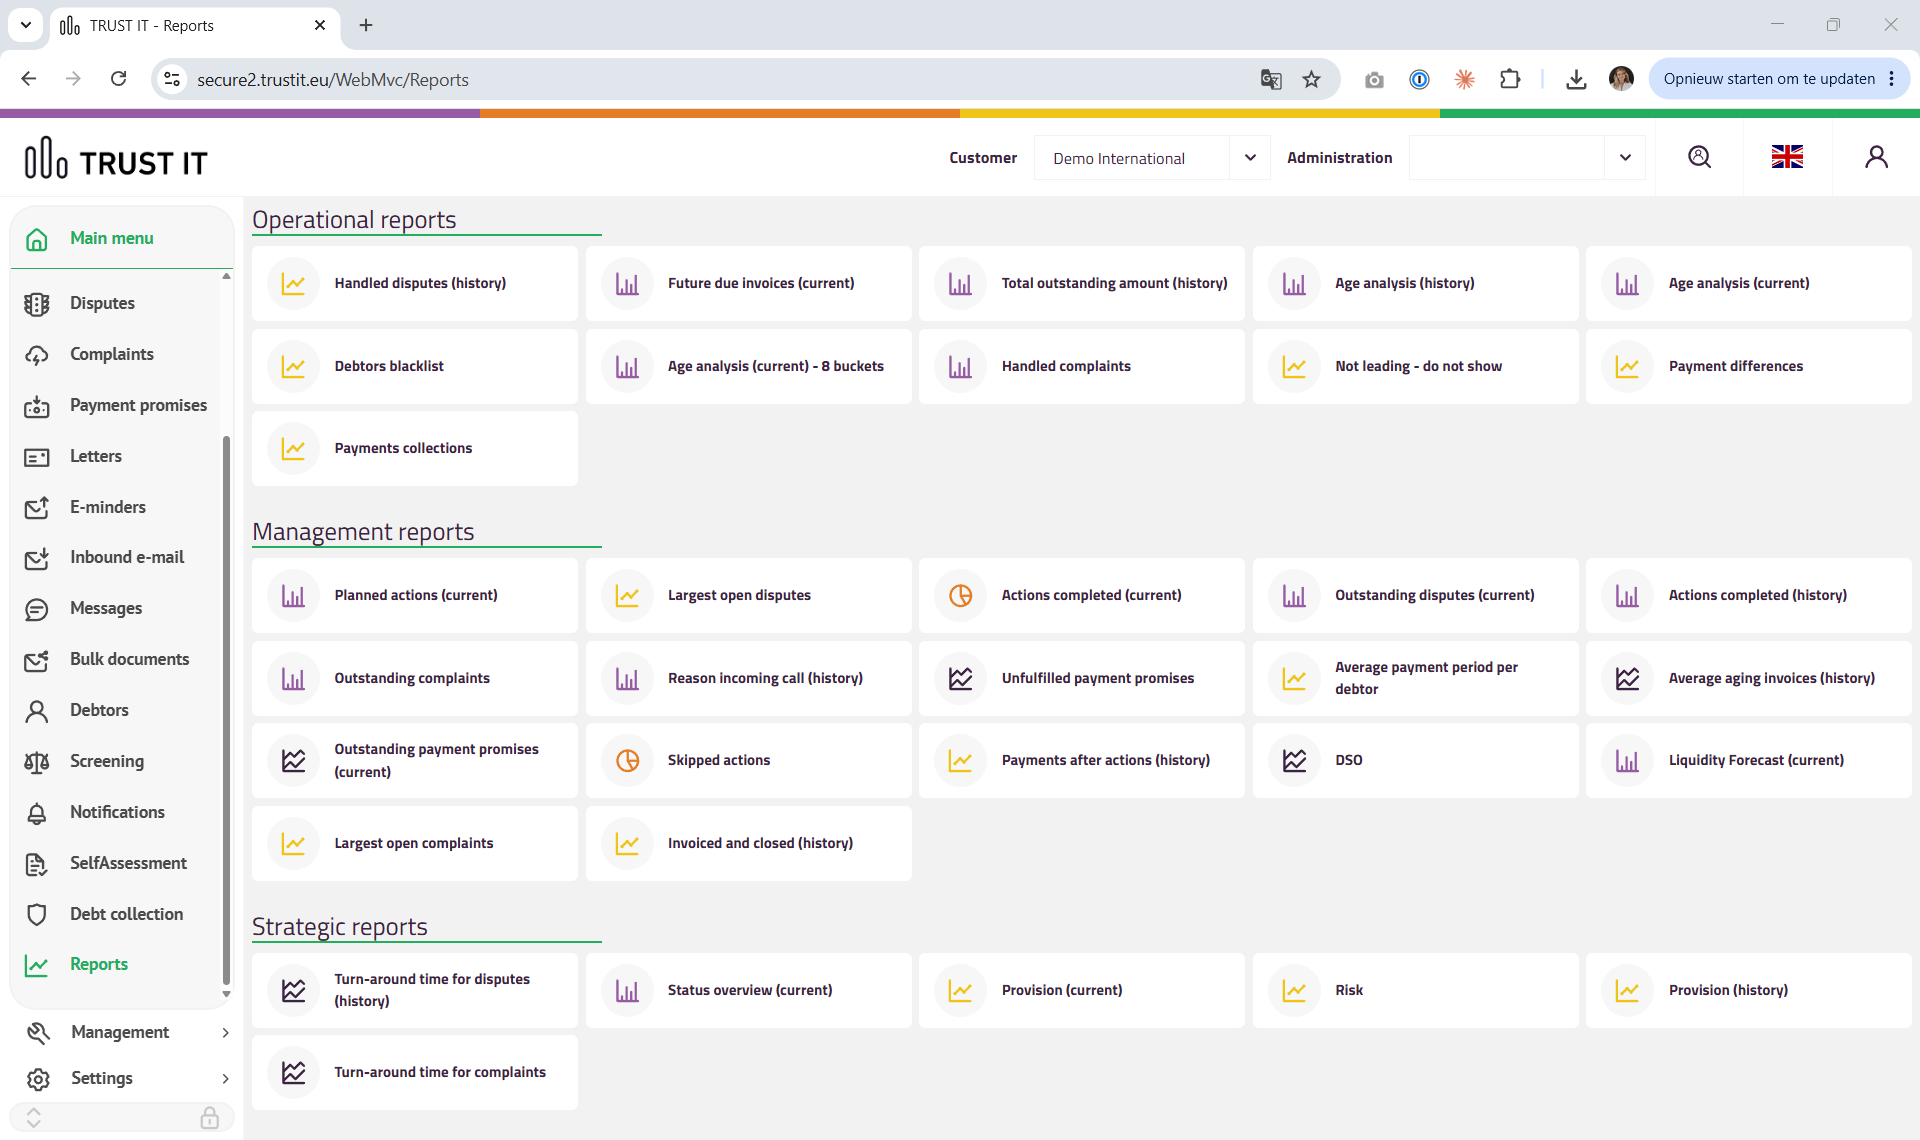Toggle the sidebar expand/collapse arrows
Screen dimensions: 1920x1140
[33, 1117]
